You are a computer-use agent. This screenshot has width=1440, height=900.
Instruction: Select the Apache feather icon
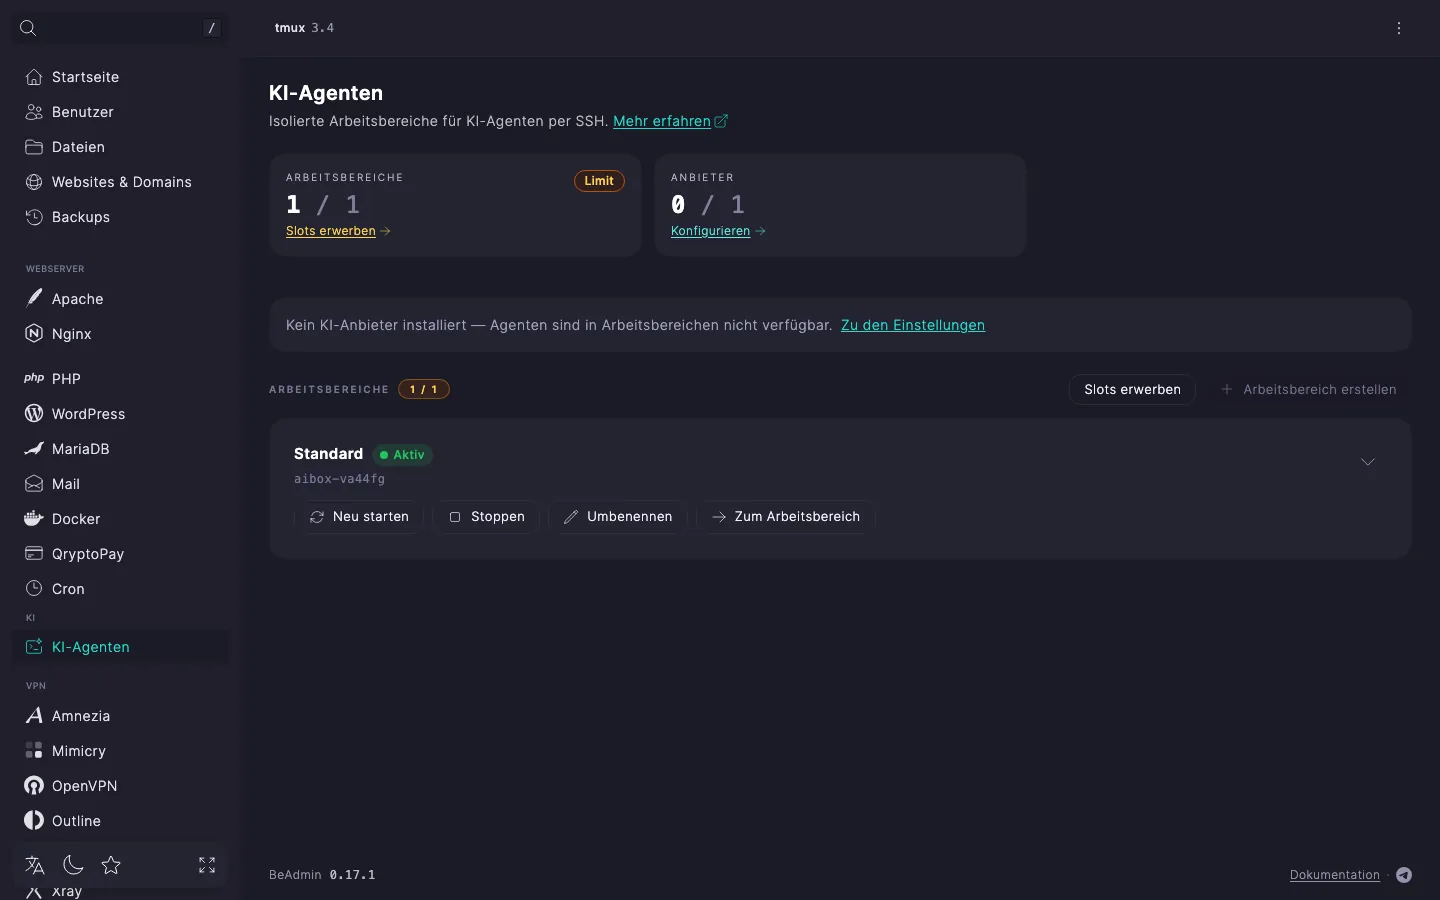point(34,298)
